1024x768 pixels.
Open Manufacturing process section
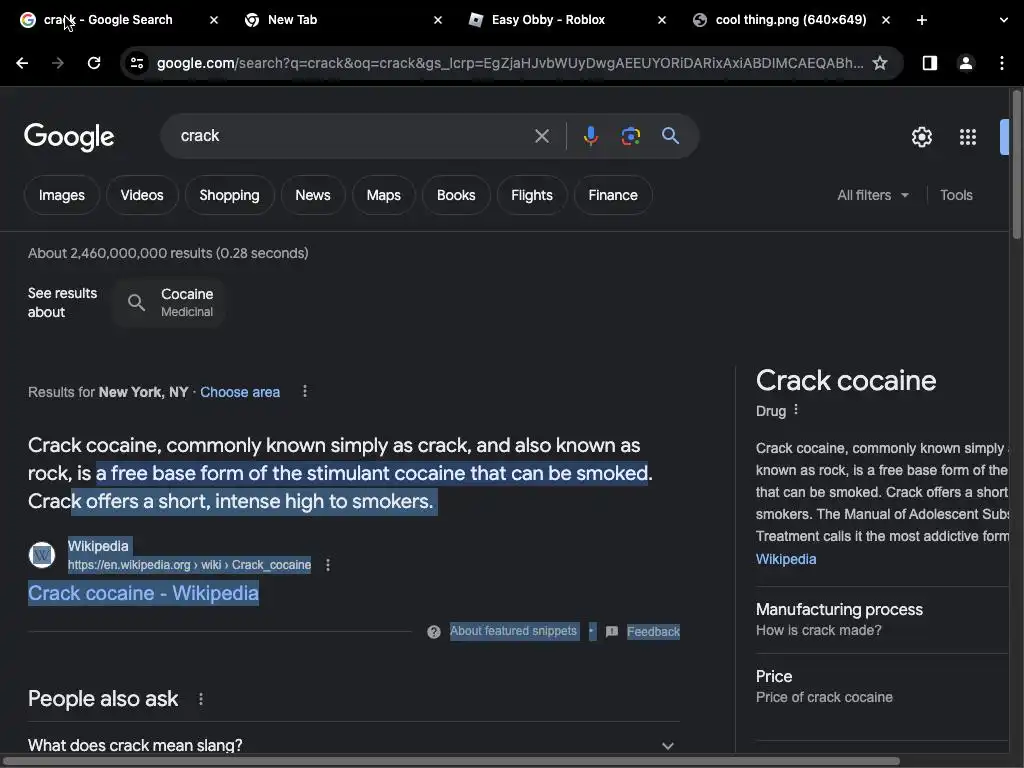point(882,619)
